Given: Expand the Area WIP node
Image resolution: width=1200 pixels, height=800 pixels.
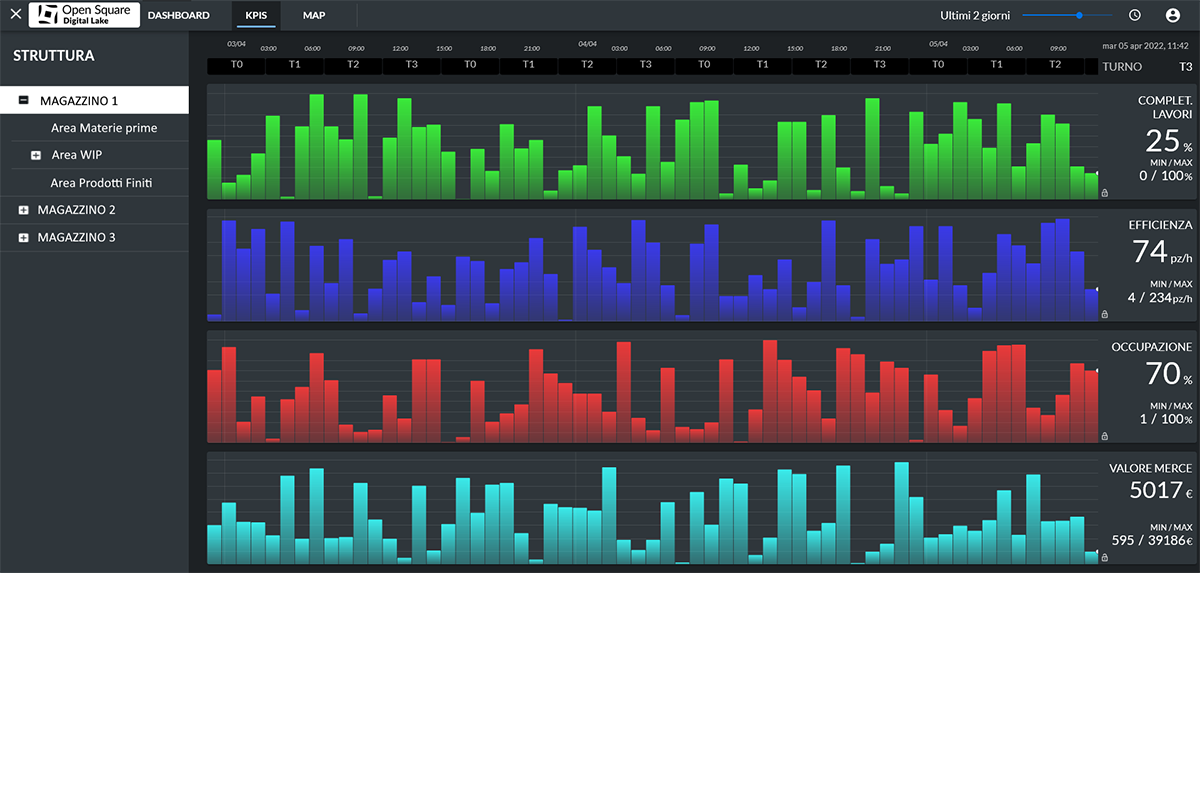Looking at the screenshot, I should (x=35, y=155).
